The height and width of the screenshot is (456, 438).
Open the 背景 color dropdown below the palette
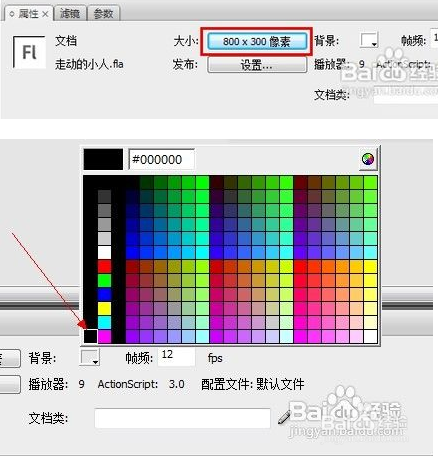click(x=90, y=358)
